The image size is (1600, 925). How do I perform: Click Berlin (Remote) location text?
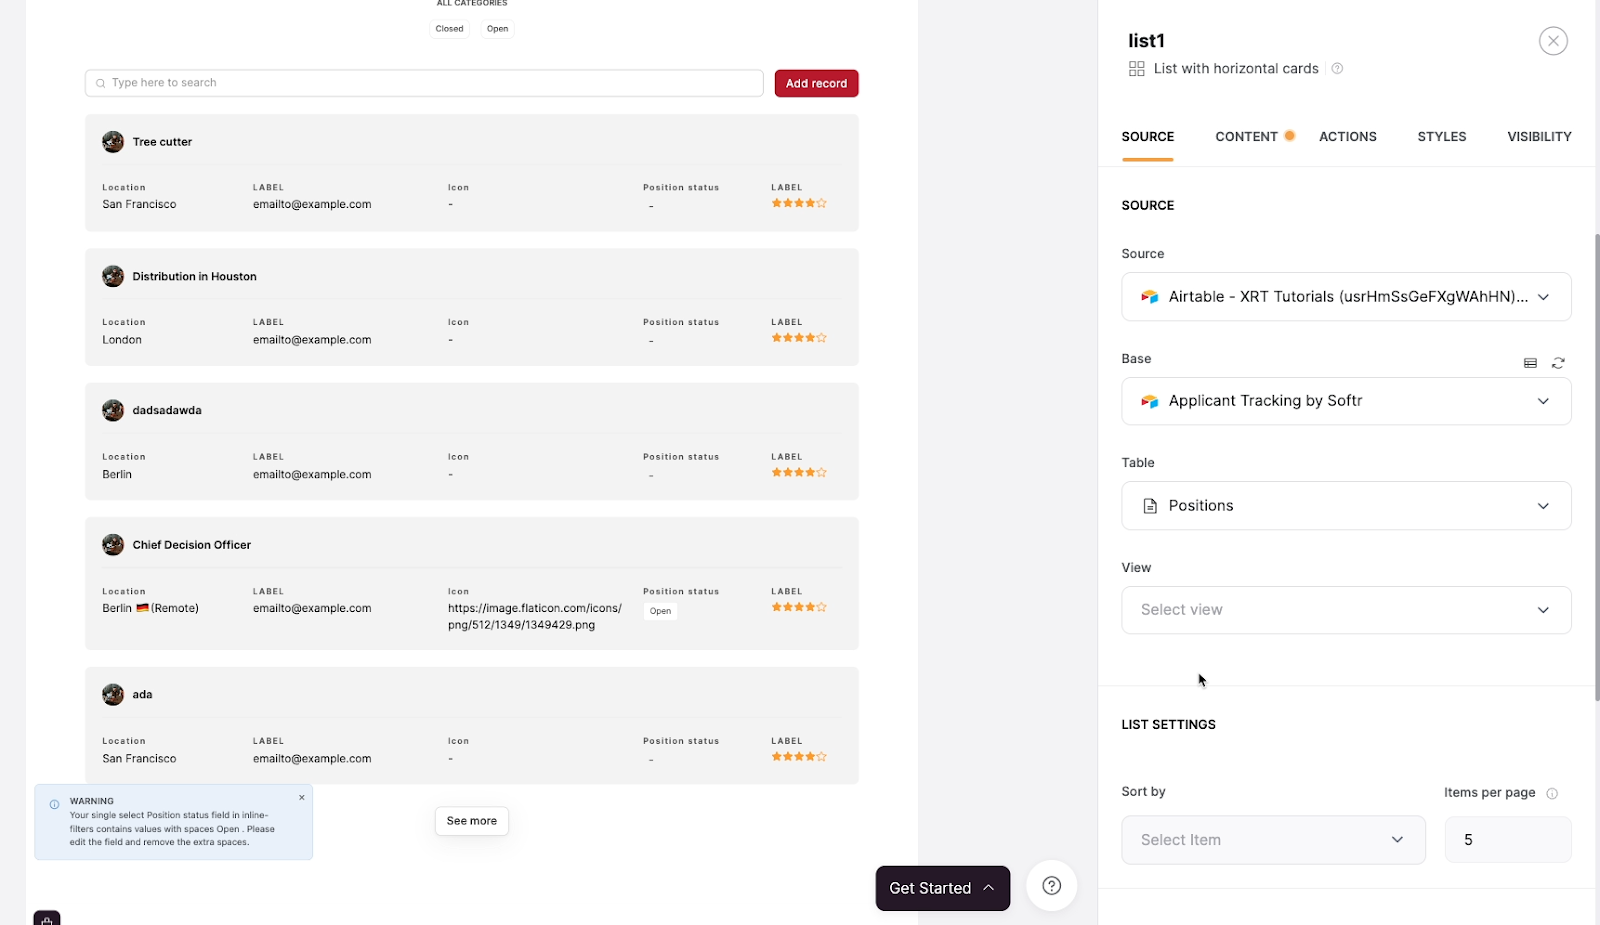[150, 608]
